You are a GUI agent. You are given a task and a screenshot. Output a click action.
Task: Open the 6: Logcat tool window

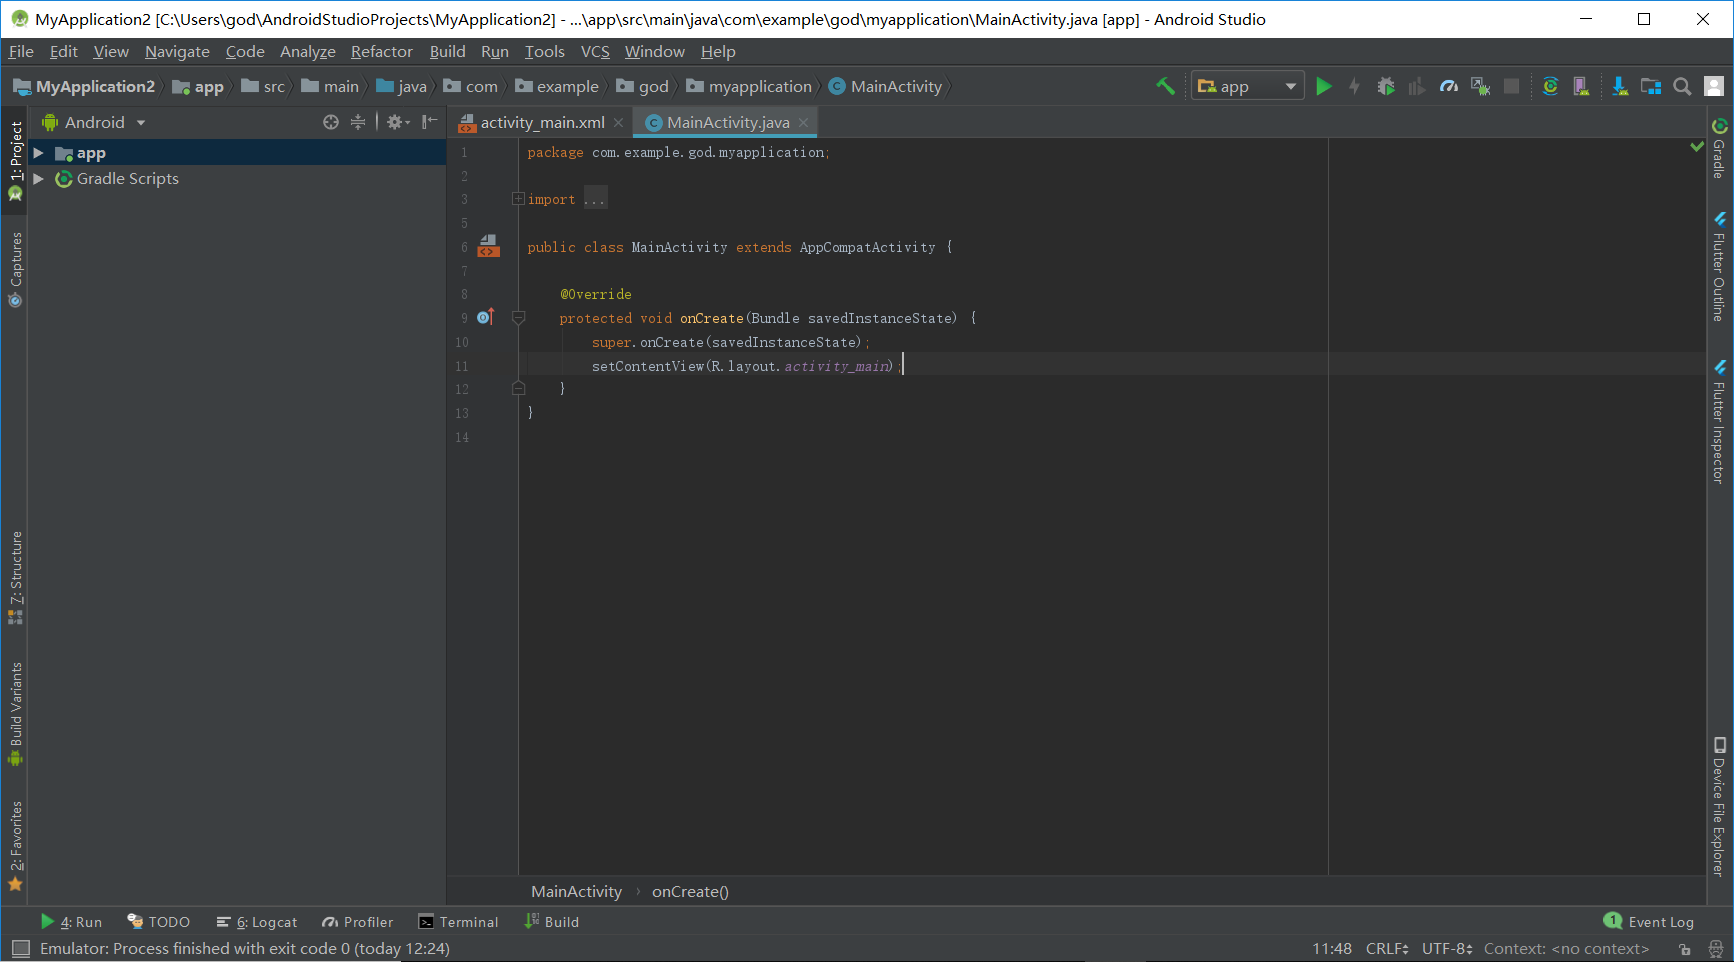tap(256, 922)
